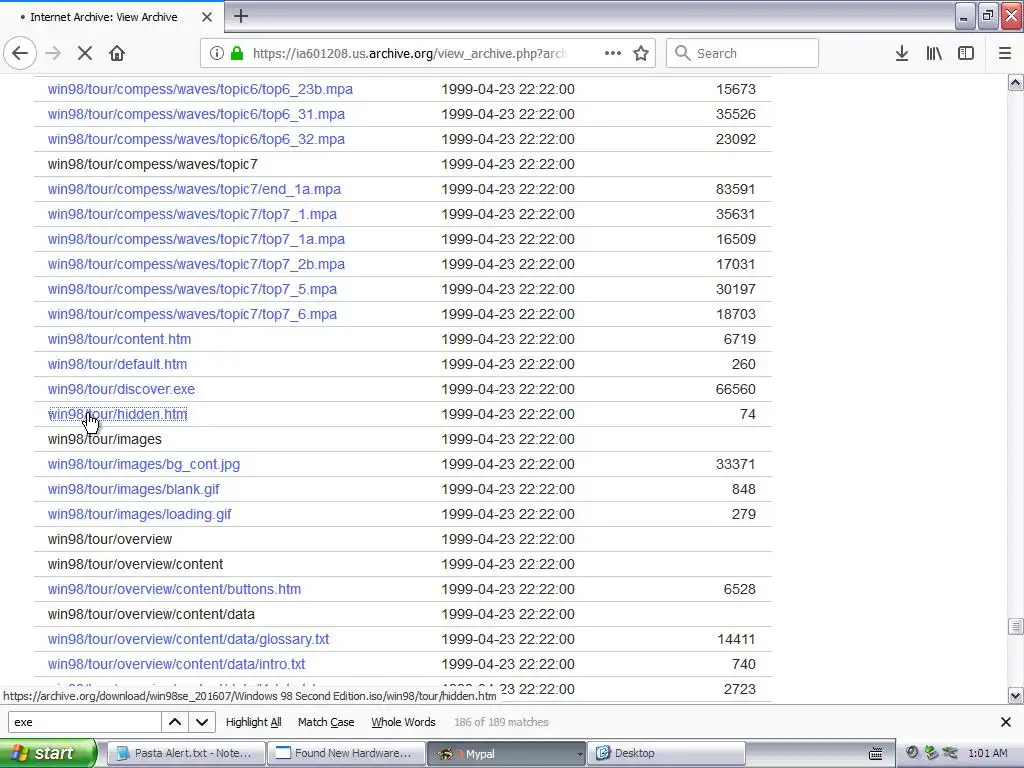Open topic7/top7_1.mpa link

[x=192, y=214]
